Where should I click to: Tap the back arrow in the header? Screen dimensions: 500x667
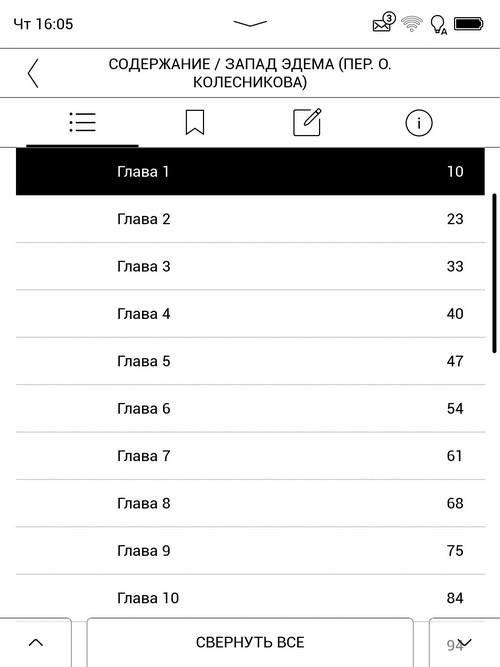[33, 73]
